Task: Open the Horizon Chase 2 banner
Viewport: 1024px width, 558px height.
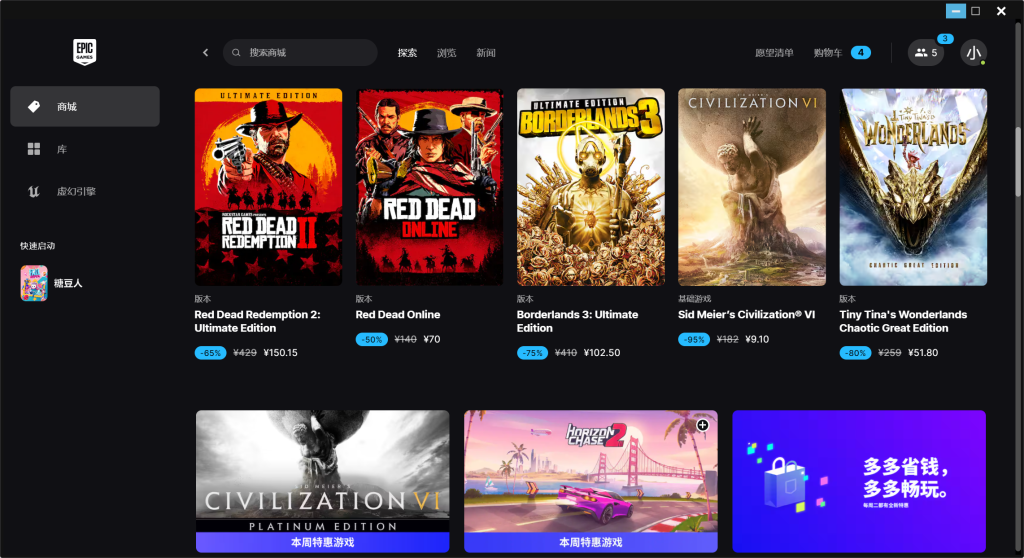Action: 591,481
